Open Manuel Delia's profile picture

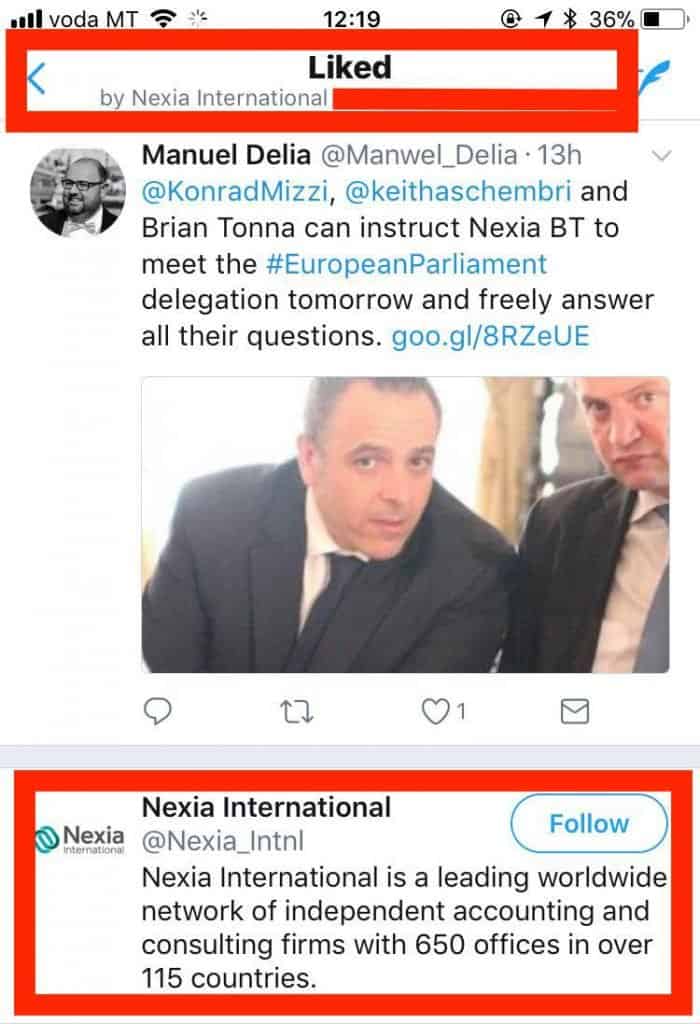pyautogui.click(x=78, y=191)
